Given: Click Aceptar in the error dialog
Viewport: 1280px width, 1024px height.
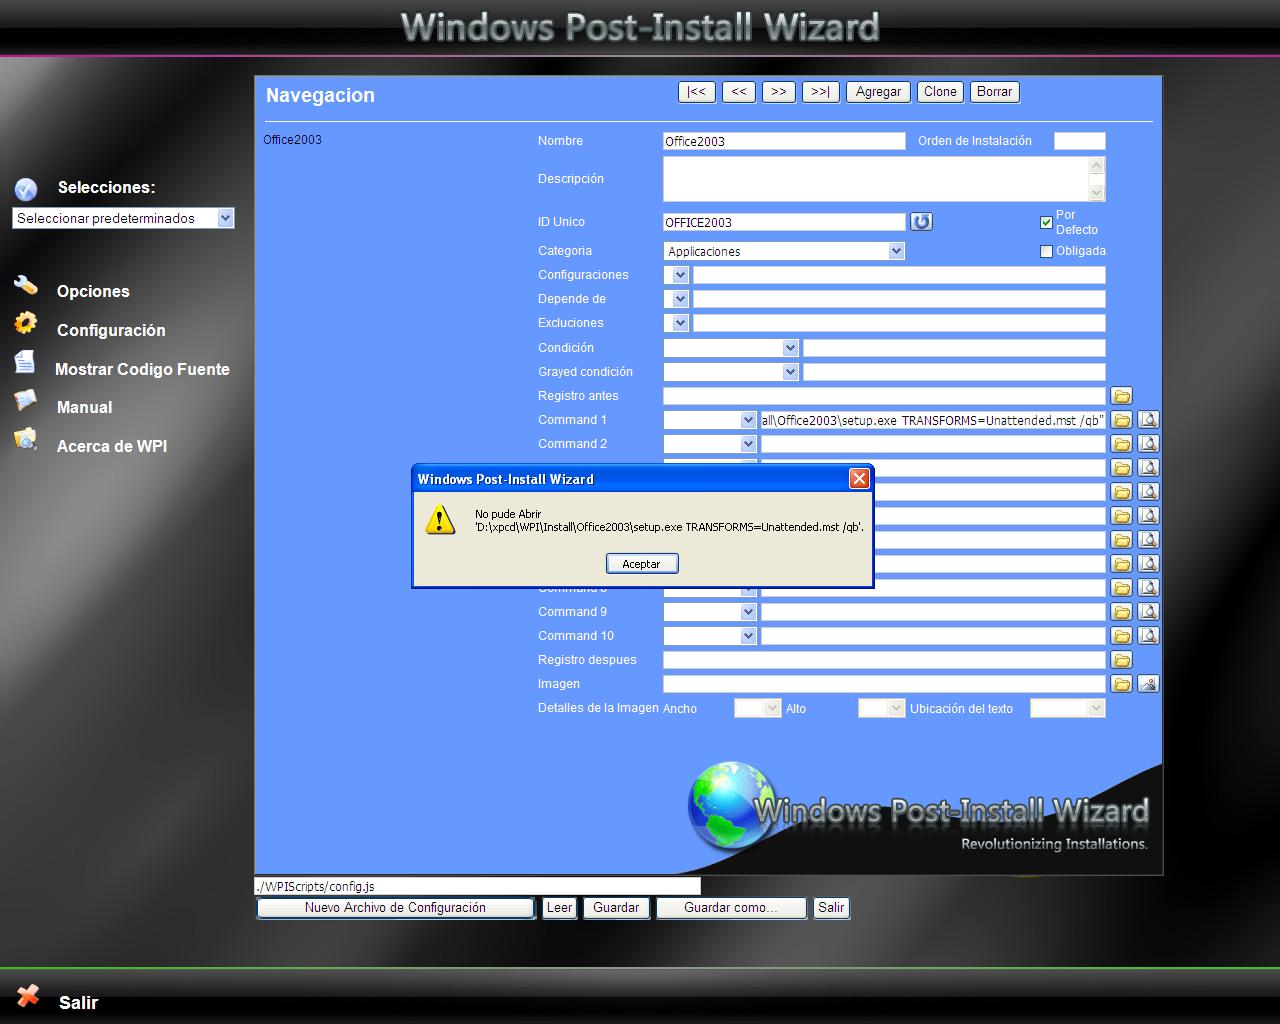Looking at the screenshot, I should click(x=642, y=564).
